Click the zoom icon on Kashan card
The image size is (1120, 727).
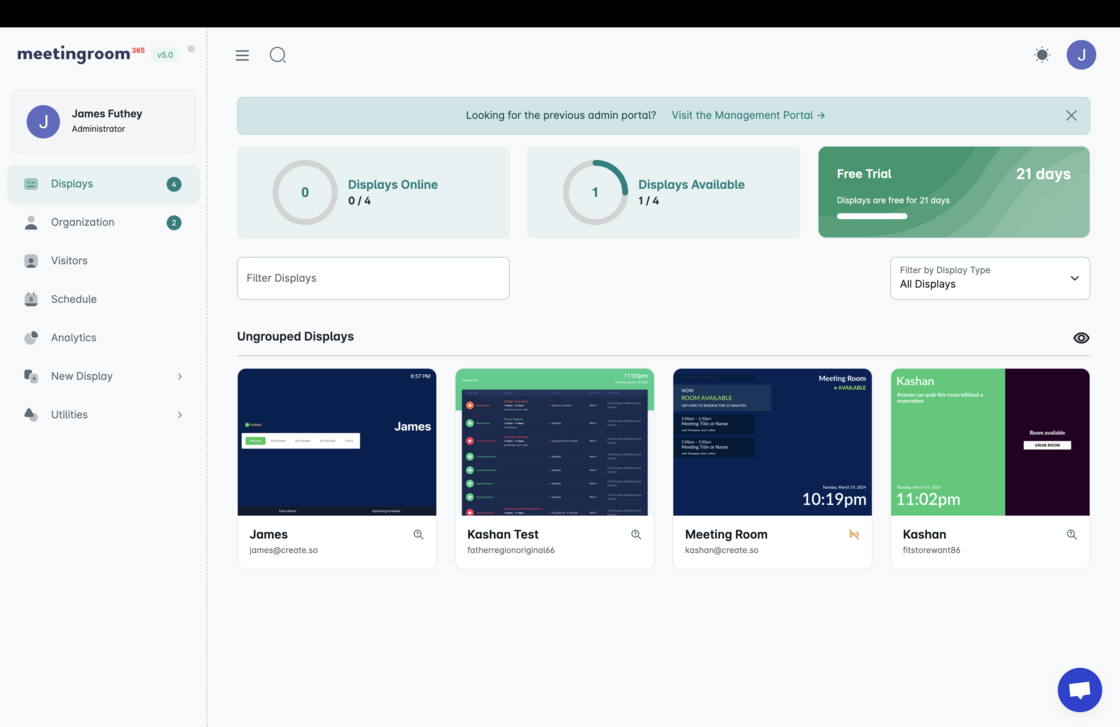(1071, 535)
